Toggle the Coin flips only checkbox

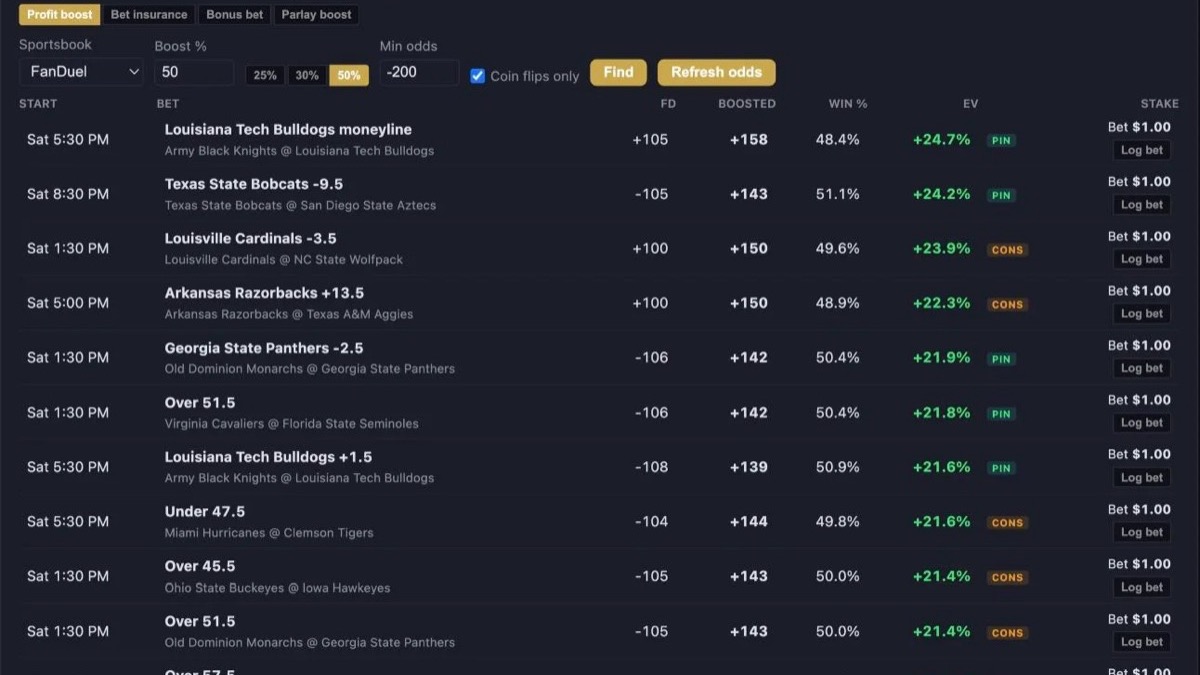point(478,76)
